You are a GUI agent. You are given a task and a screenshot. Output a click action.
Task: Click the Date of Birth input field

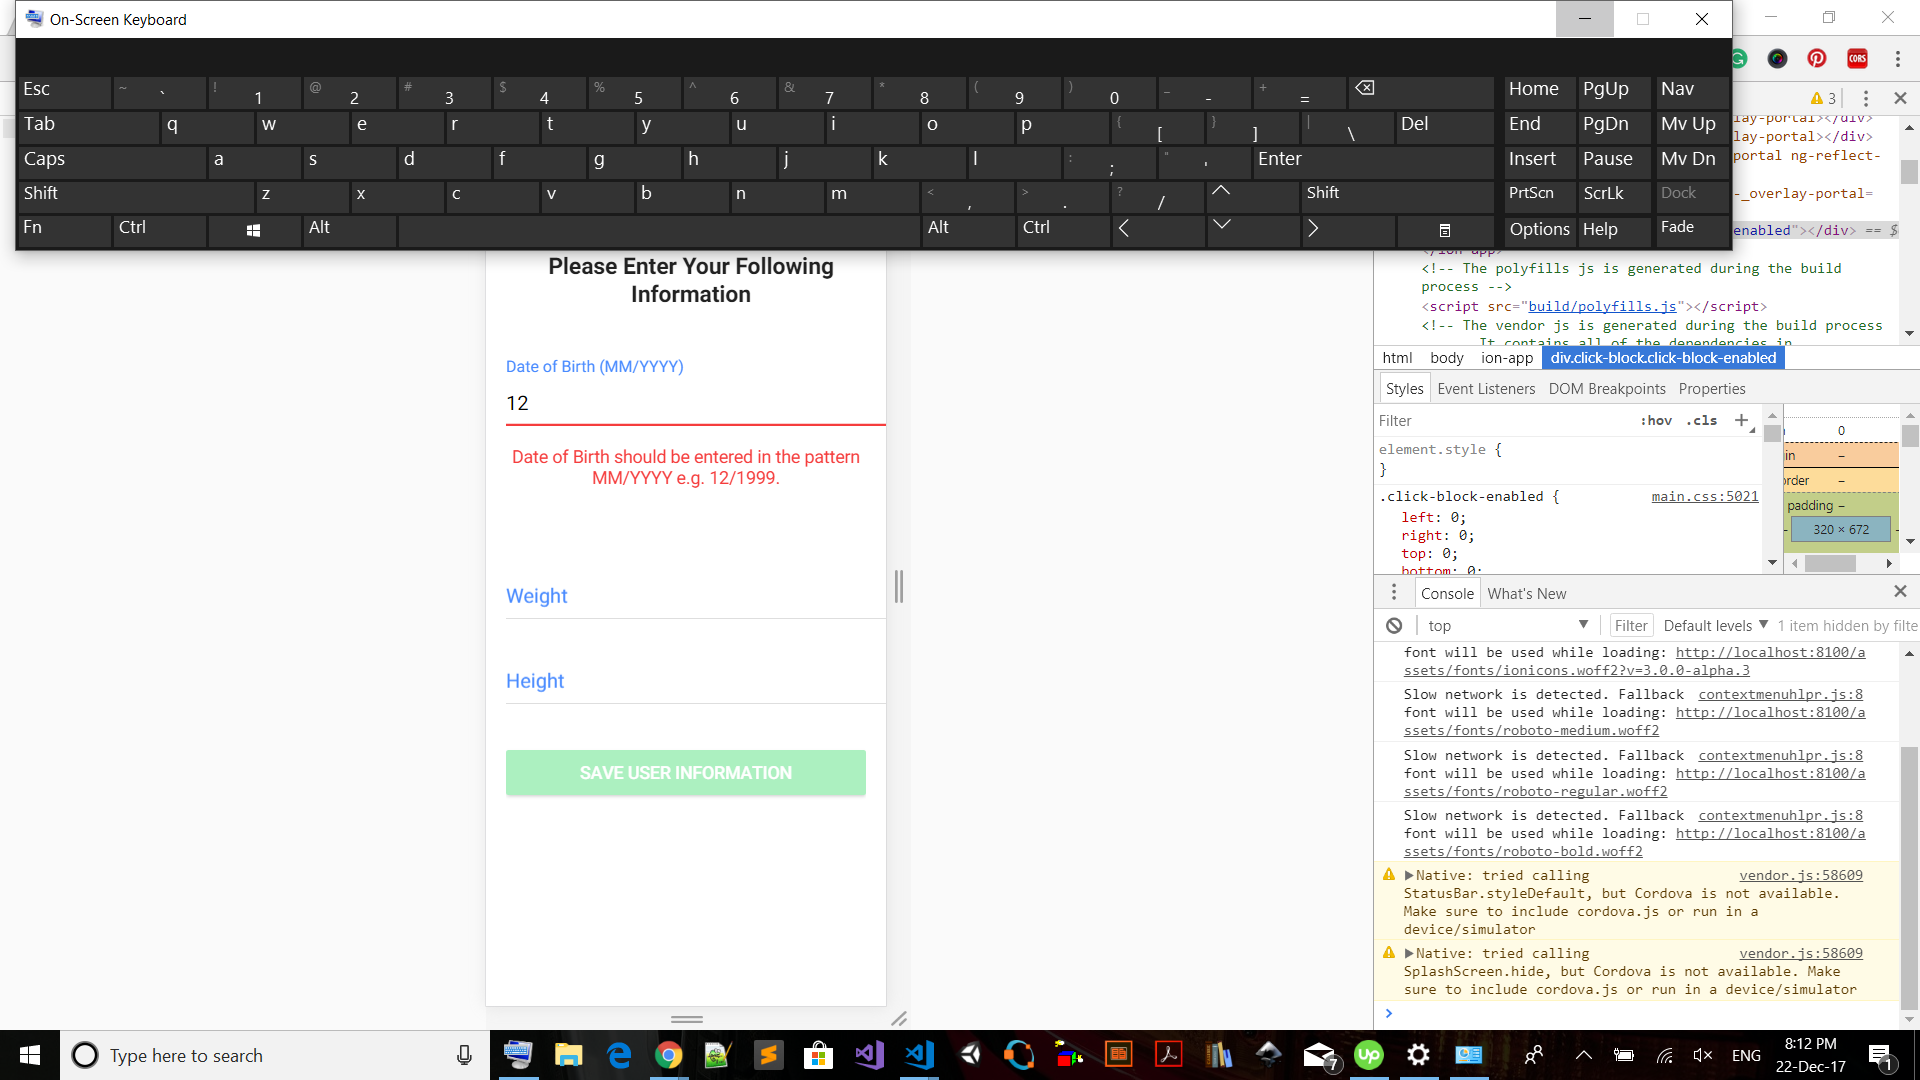coord(696,403)
